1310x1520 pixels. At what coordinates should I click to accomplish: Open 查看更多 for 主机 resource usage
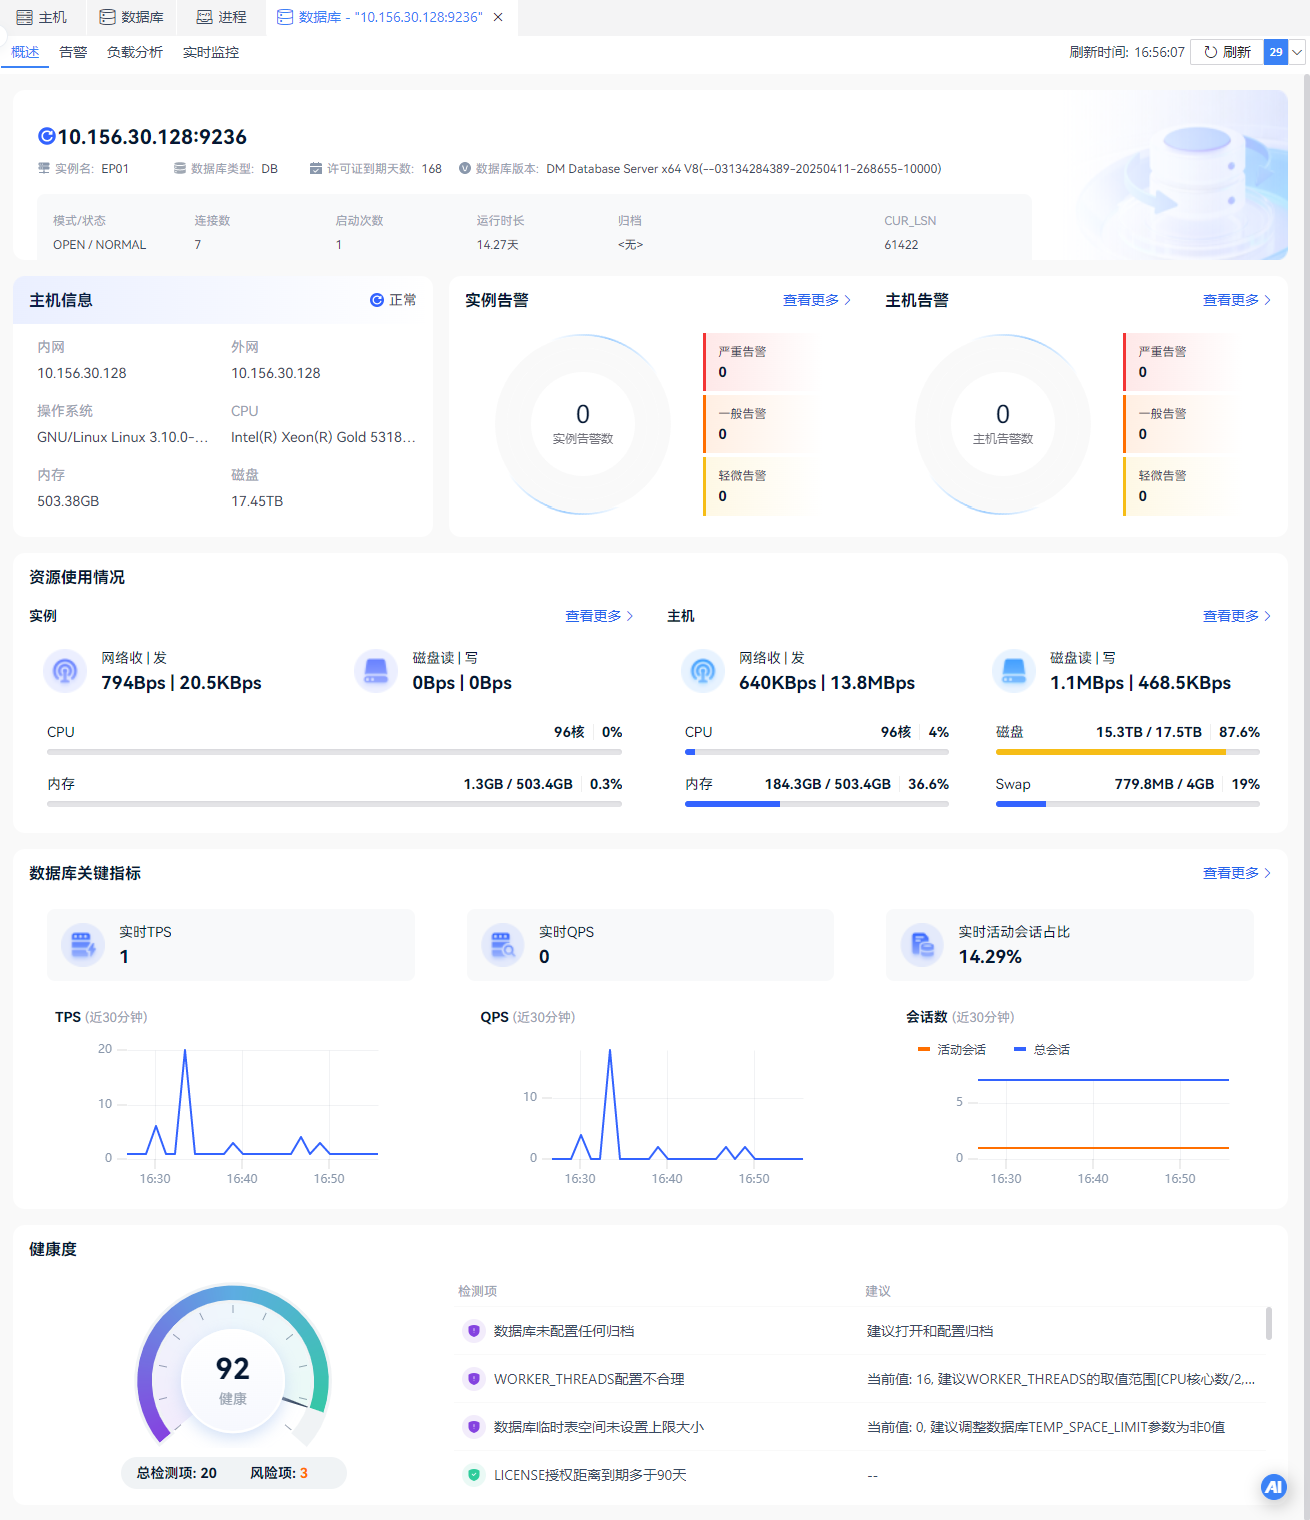click(1237, 616)
